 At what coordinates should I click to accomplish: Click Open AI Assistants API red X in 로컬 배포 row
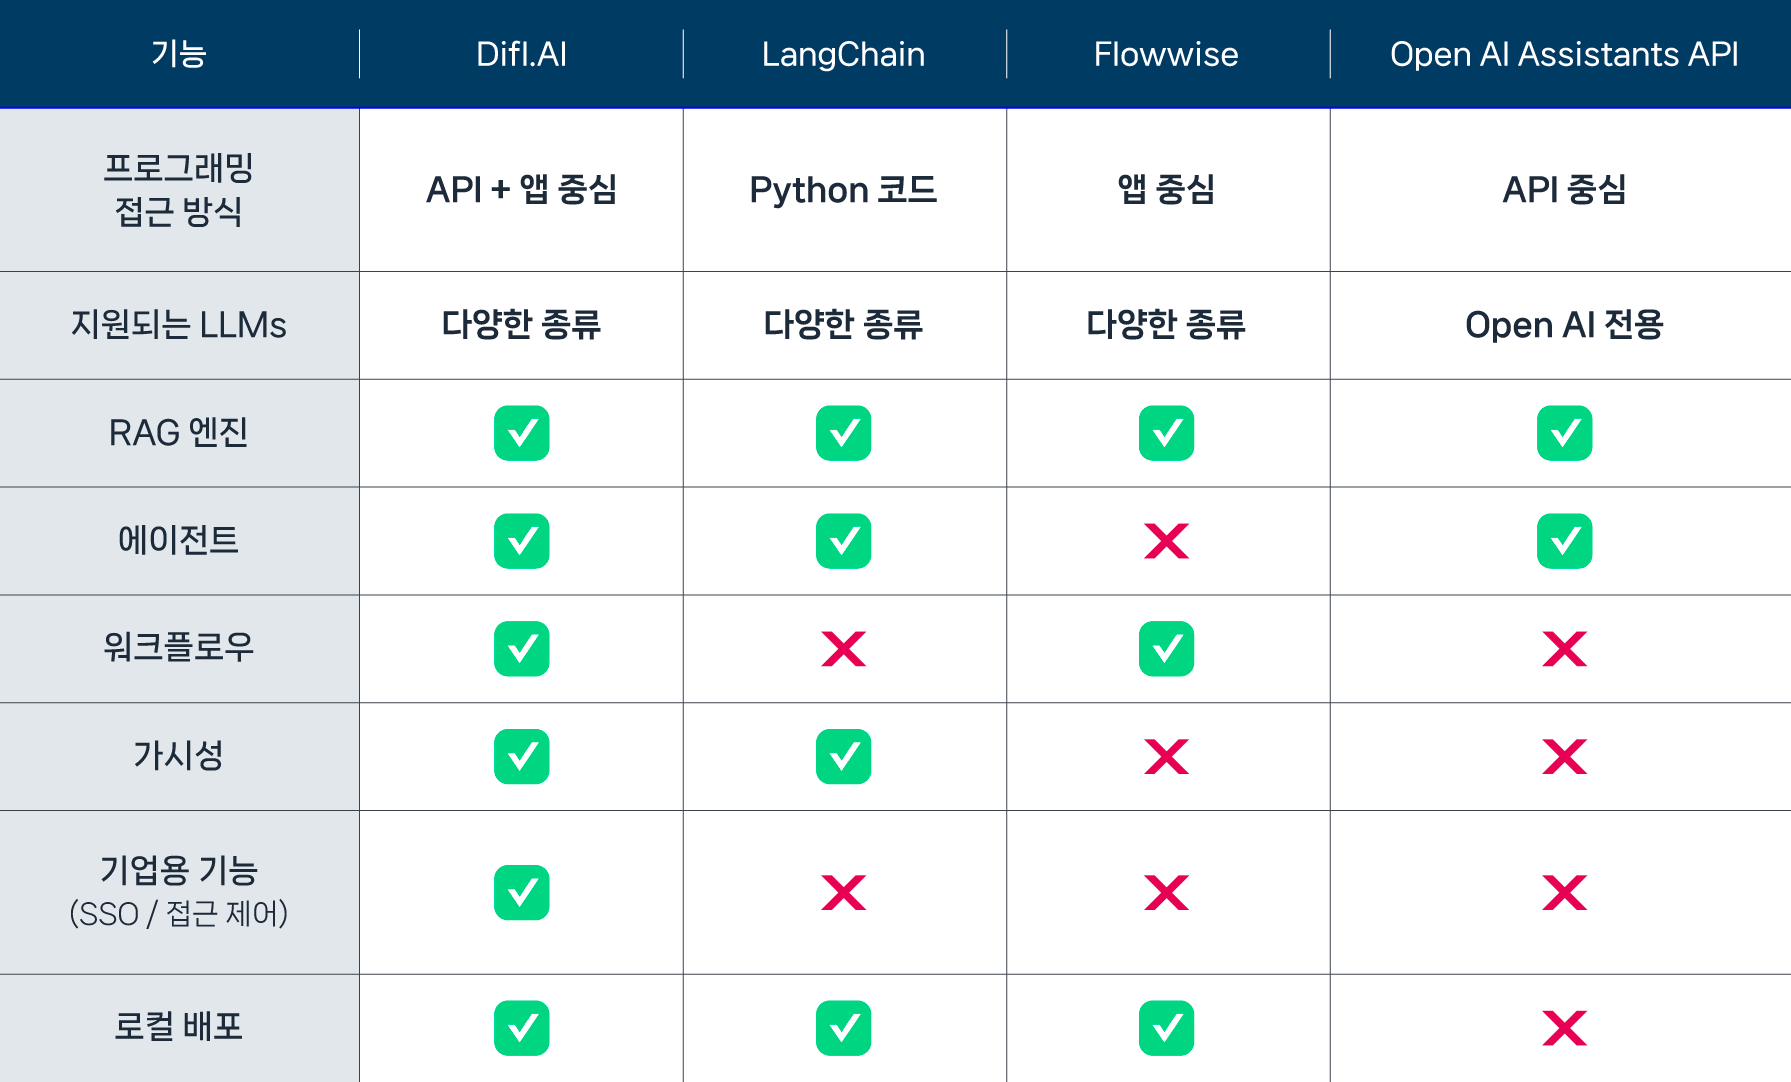click(x=1564, y=1028)
